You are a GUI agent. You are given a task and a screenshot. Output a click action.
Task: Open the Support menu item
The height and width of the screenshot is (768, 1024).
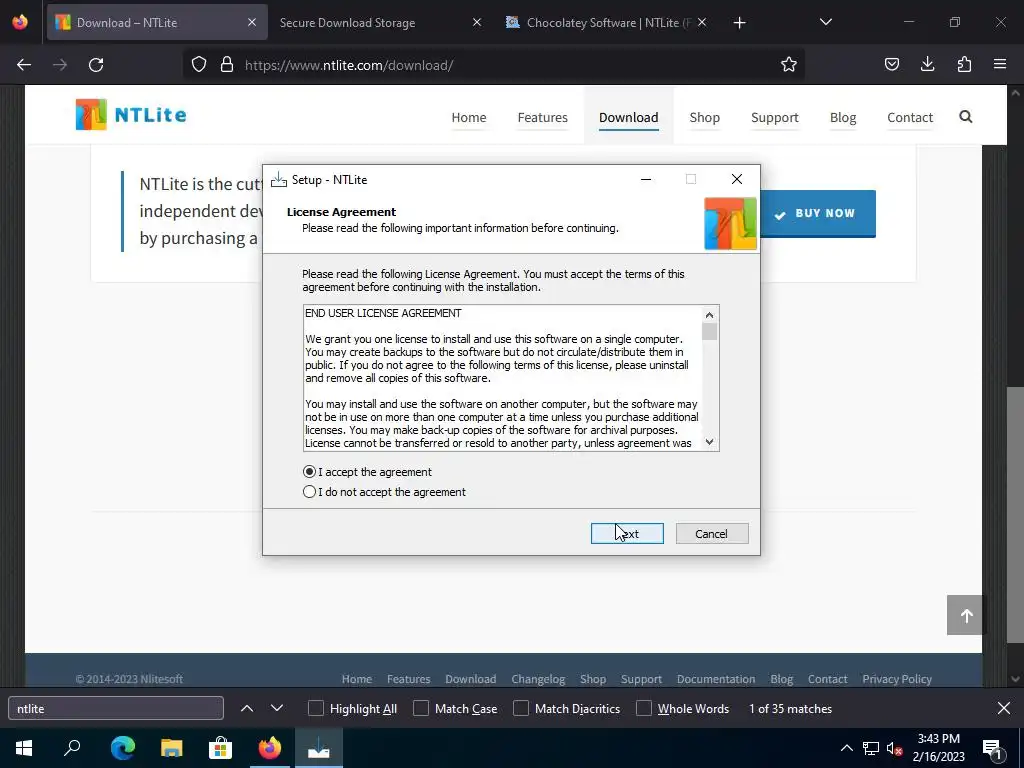[775, 118]
